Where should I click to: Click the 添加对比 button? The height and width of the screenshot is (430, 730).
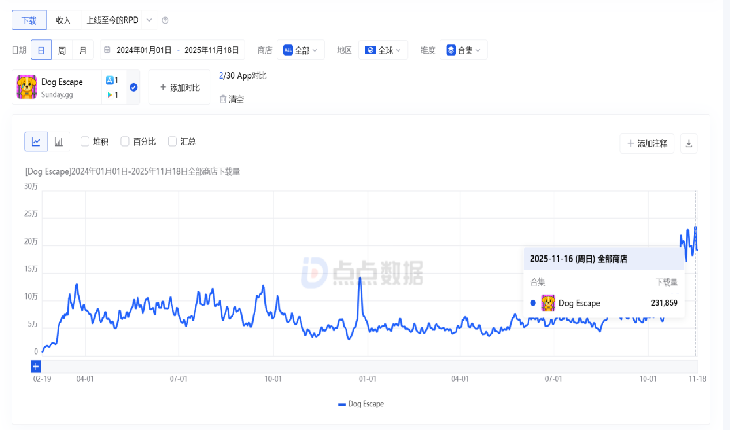179,88
